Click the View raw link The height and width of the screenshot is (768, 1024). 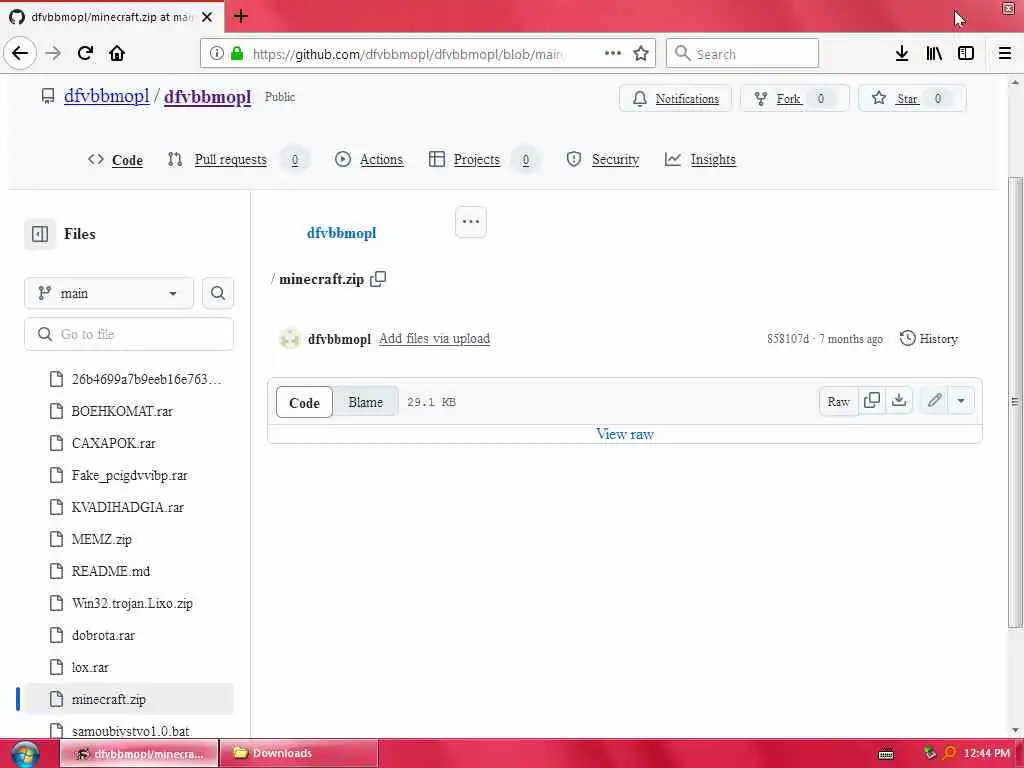(x=624, y=434)
